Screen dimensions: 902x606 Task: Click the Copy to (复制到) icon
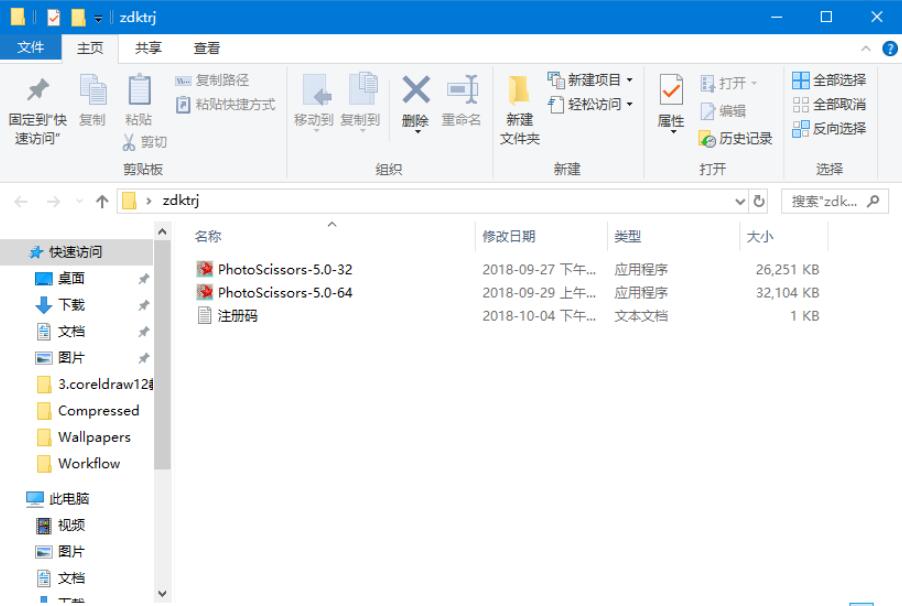(x=363, y=90)
